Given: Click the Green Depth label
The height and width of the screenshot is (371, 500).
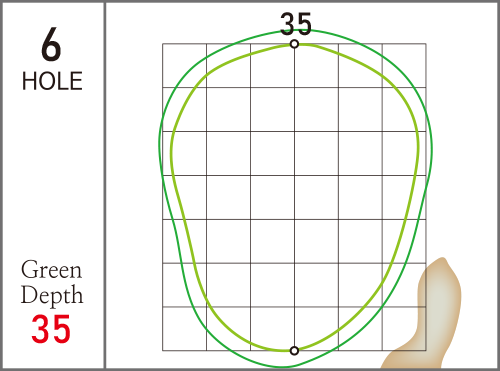Looking at the screenshot, I should pyautogui.click(x=52, y=282).
